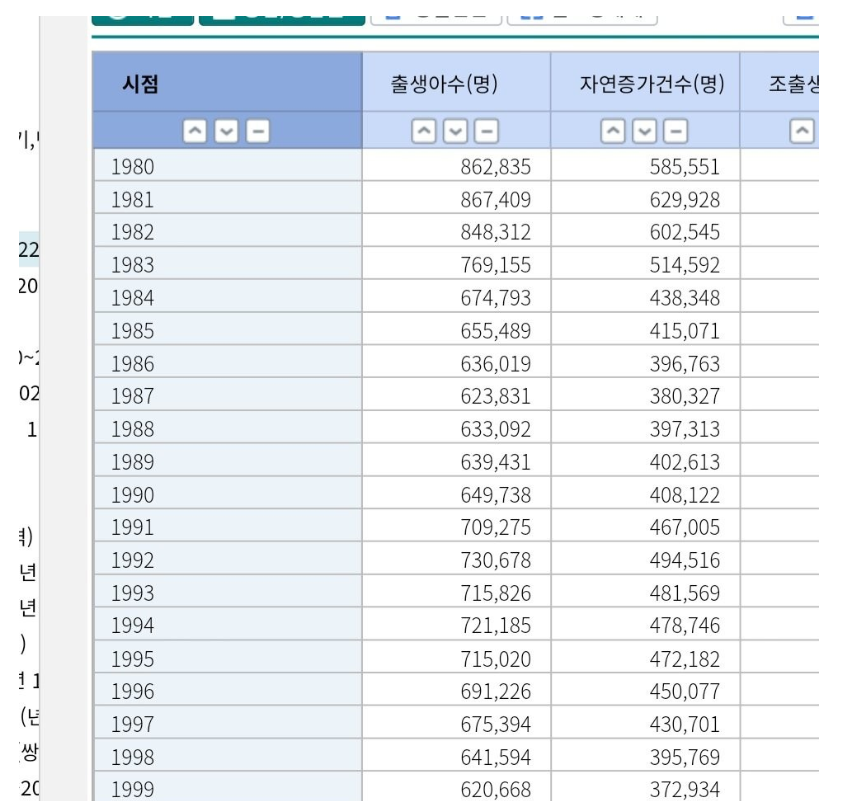Image resolution: width=842 pixels, height=801 pixels.
Task: Sort 자연증가건수(명) column descending
Action: point(644,131)
